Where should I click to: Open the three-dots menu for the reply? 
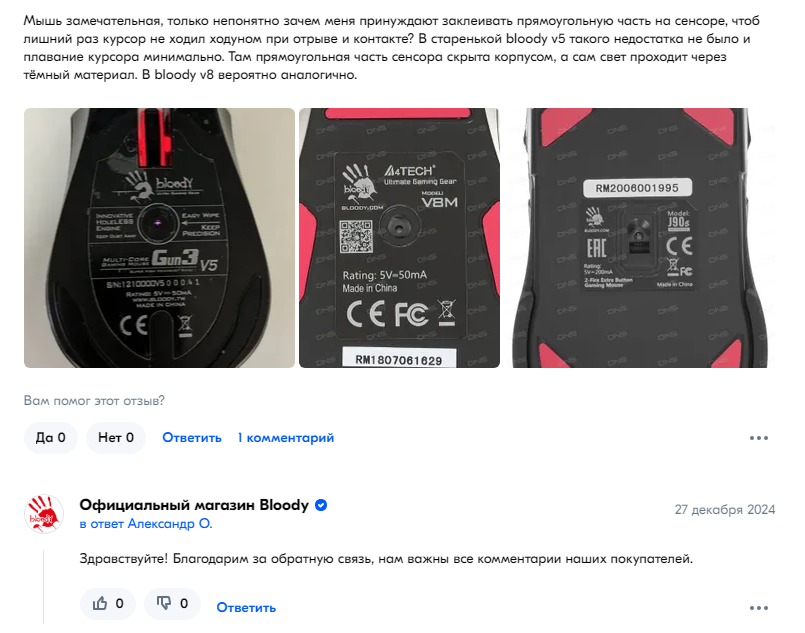pyautogui.click(x=759, y=608)
